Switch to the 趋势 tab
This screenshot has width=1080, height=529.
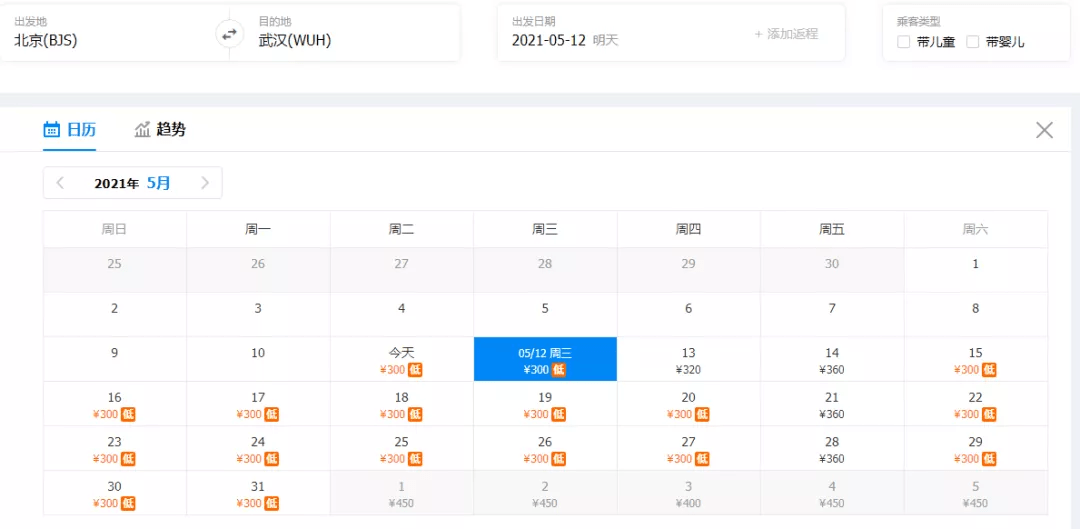(x=160, y=129)
